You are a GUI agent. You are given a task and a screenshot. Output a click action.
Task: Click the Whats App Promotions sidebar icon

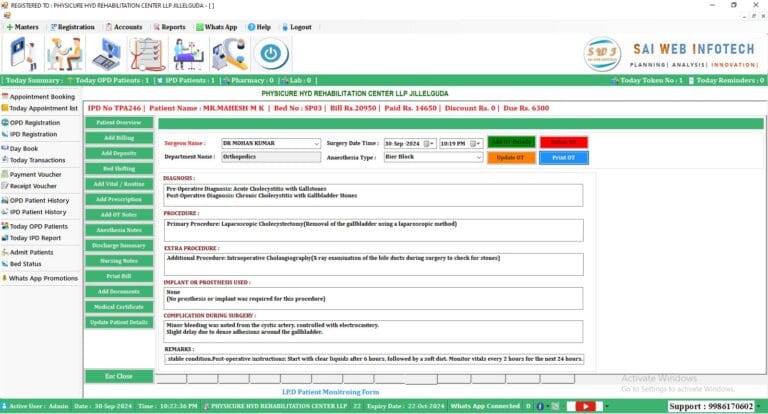(x=5, y=278)
